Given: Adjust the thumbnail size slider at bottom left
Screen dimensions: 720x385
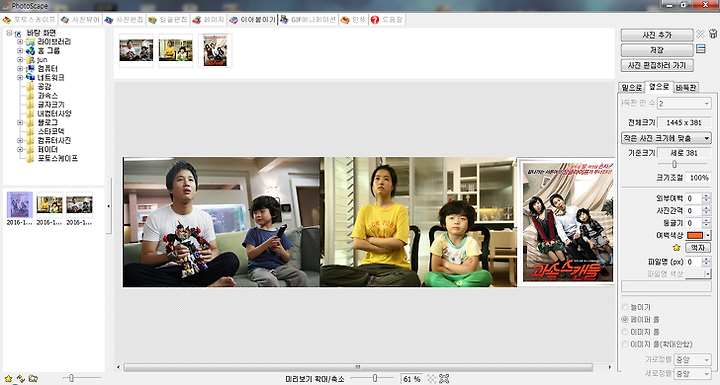Looking at the screenshot, I should pos(71,378).
